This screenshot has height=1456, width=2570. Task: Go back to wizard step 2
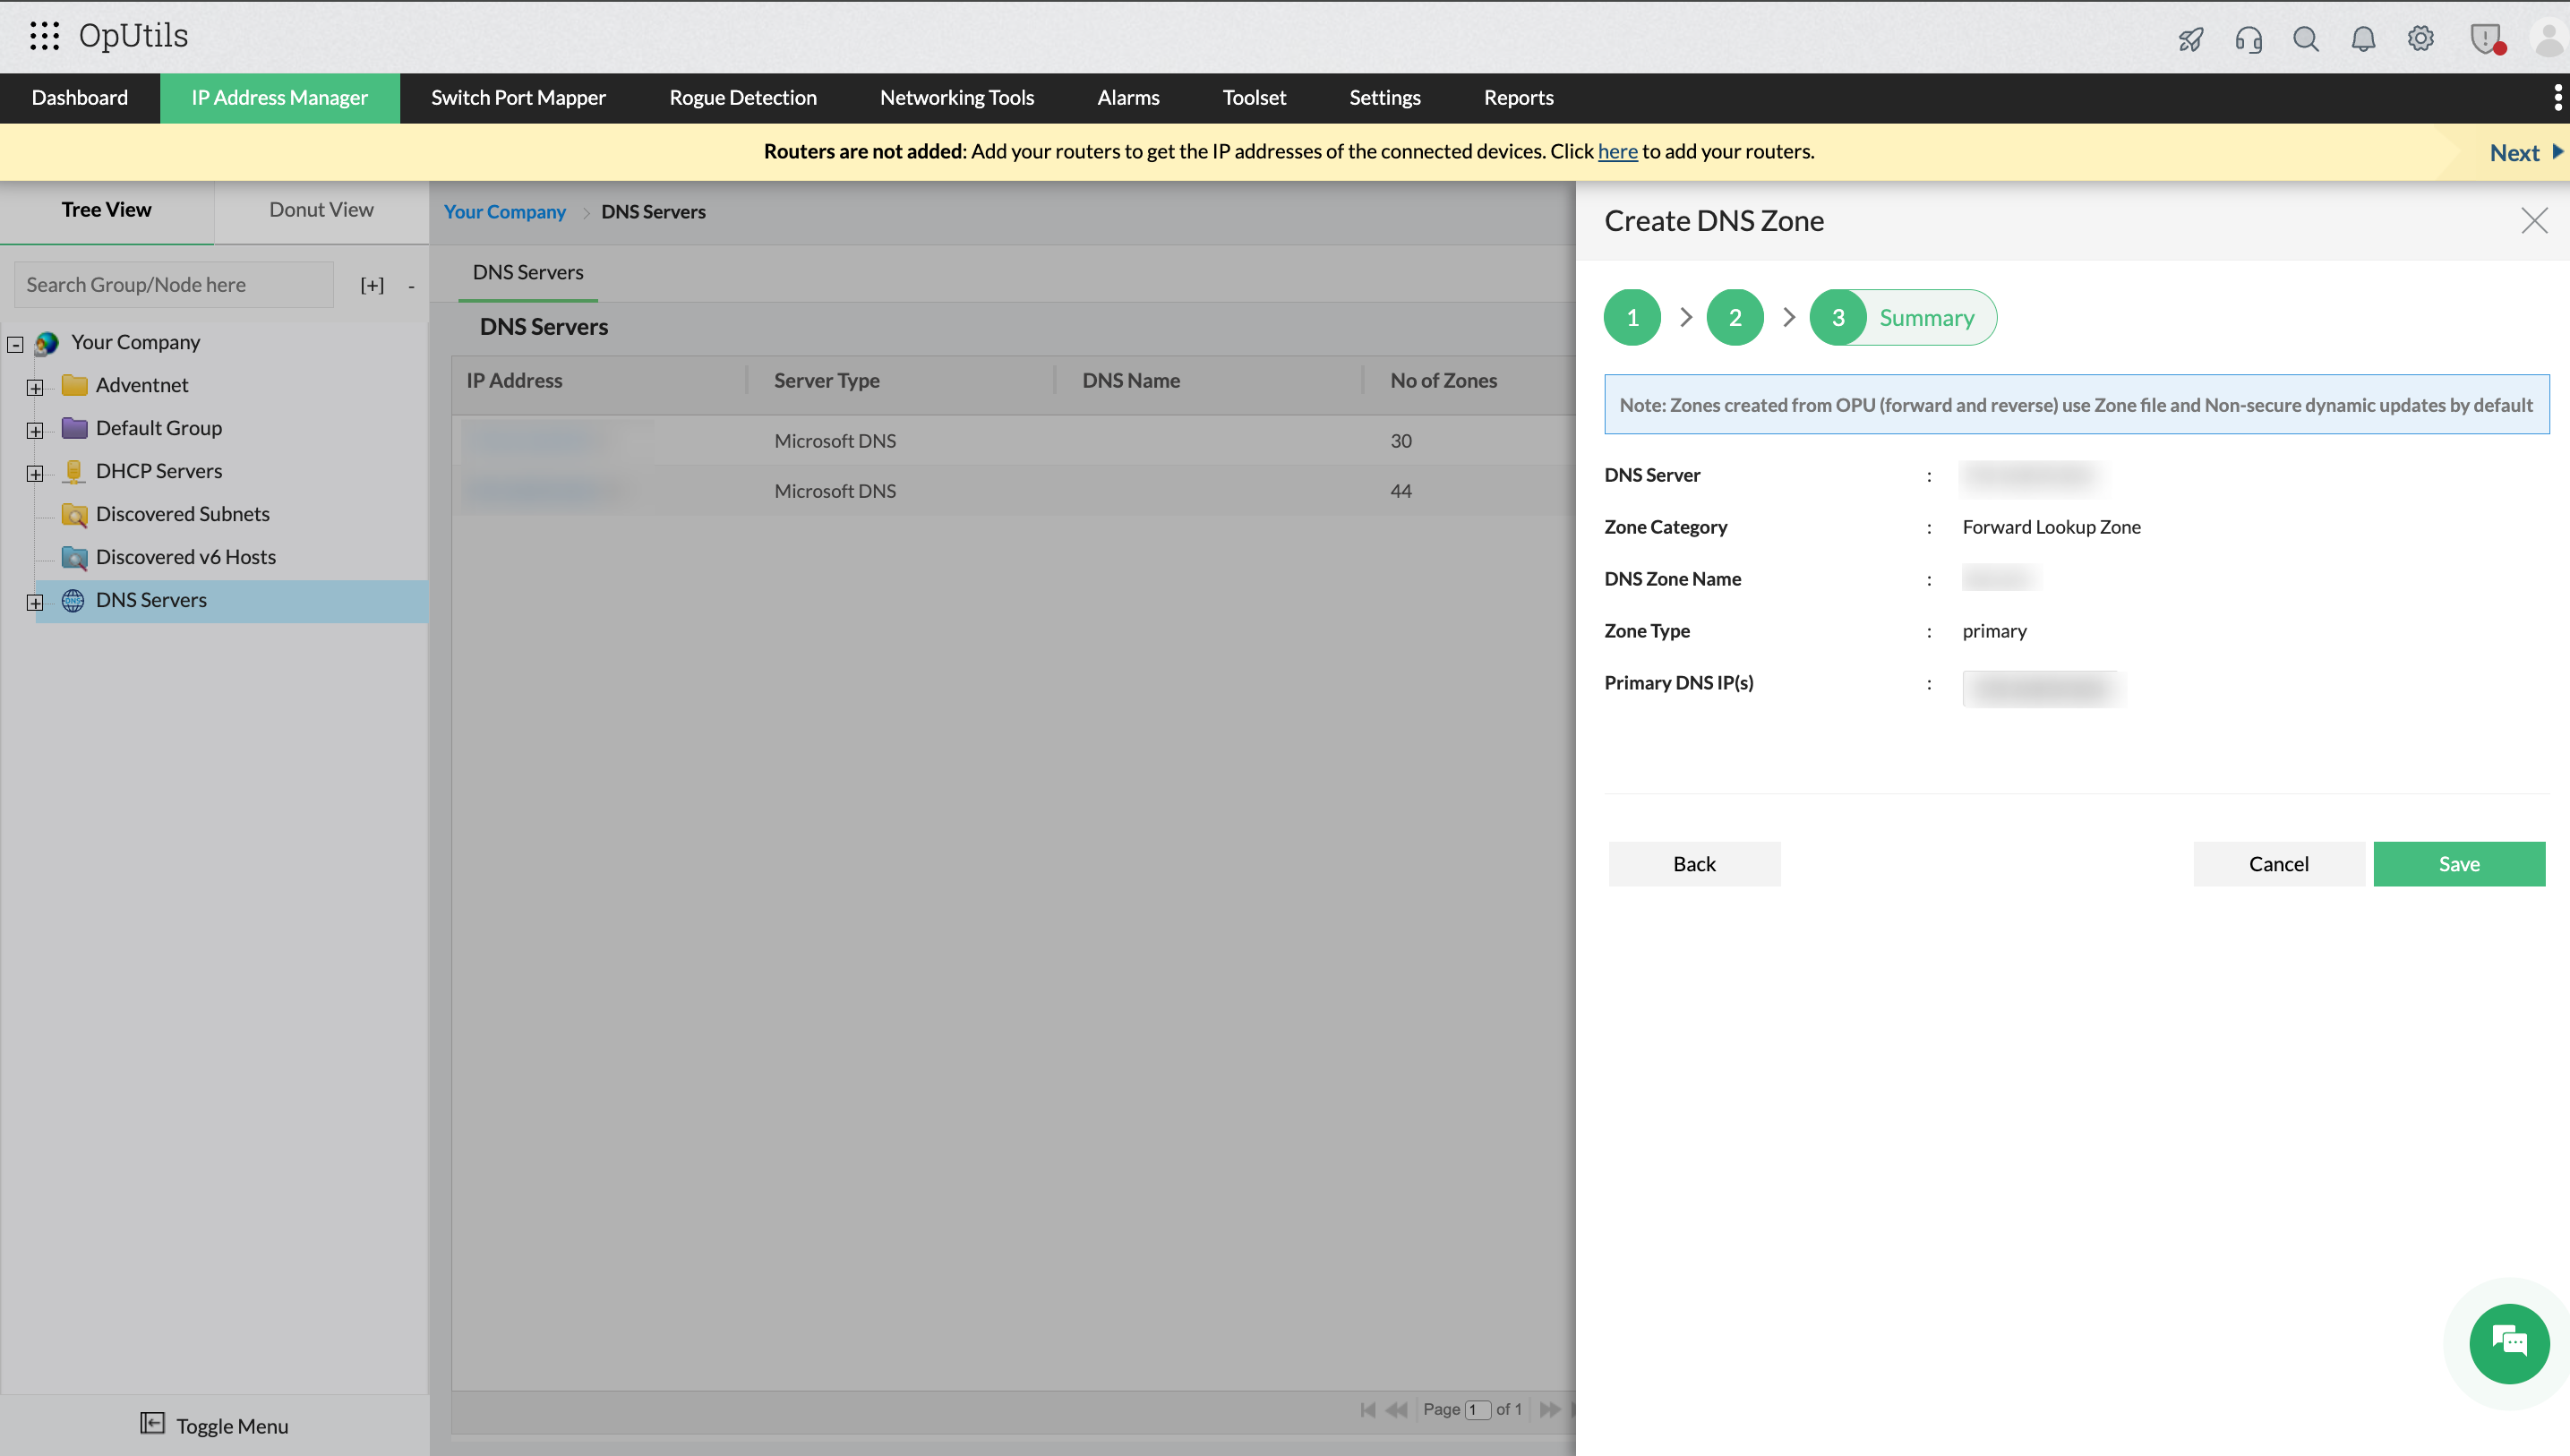pos(1734,318)
